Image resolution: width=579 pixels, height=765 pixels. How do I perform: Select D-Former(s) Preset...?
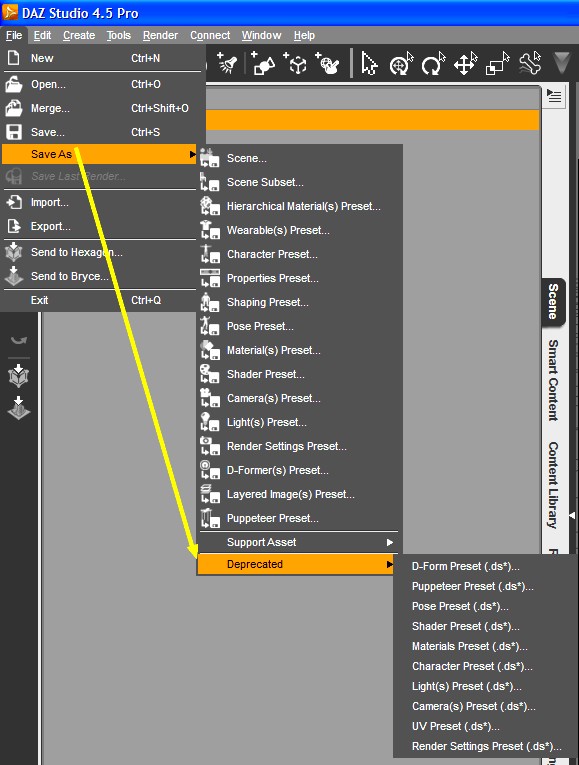(x=298, y=470)
